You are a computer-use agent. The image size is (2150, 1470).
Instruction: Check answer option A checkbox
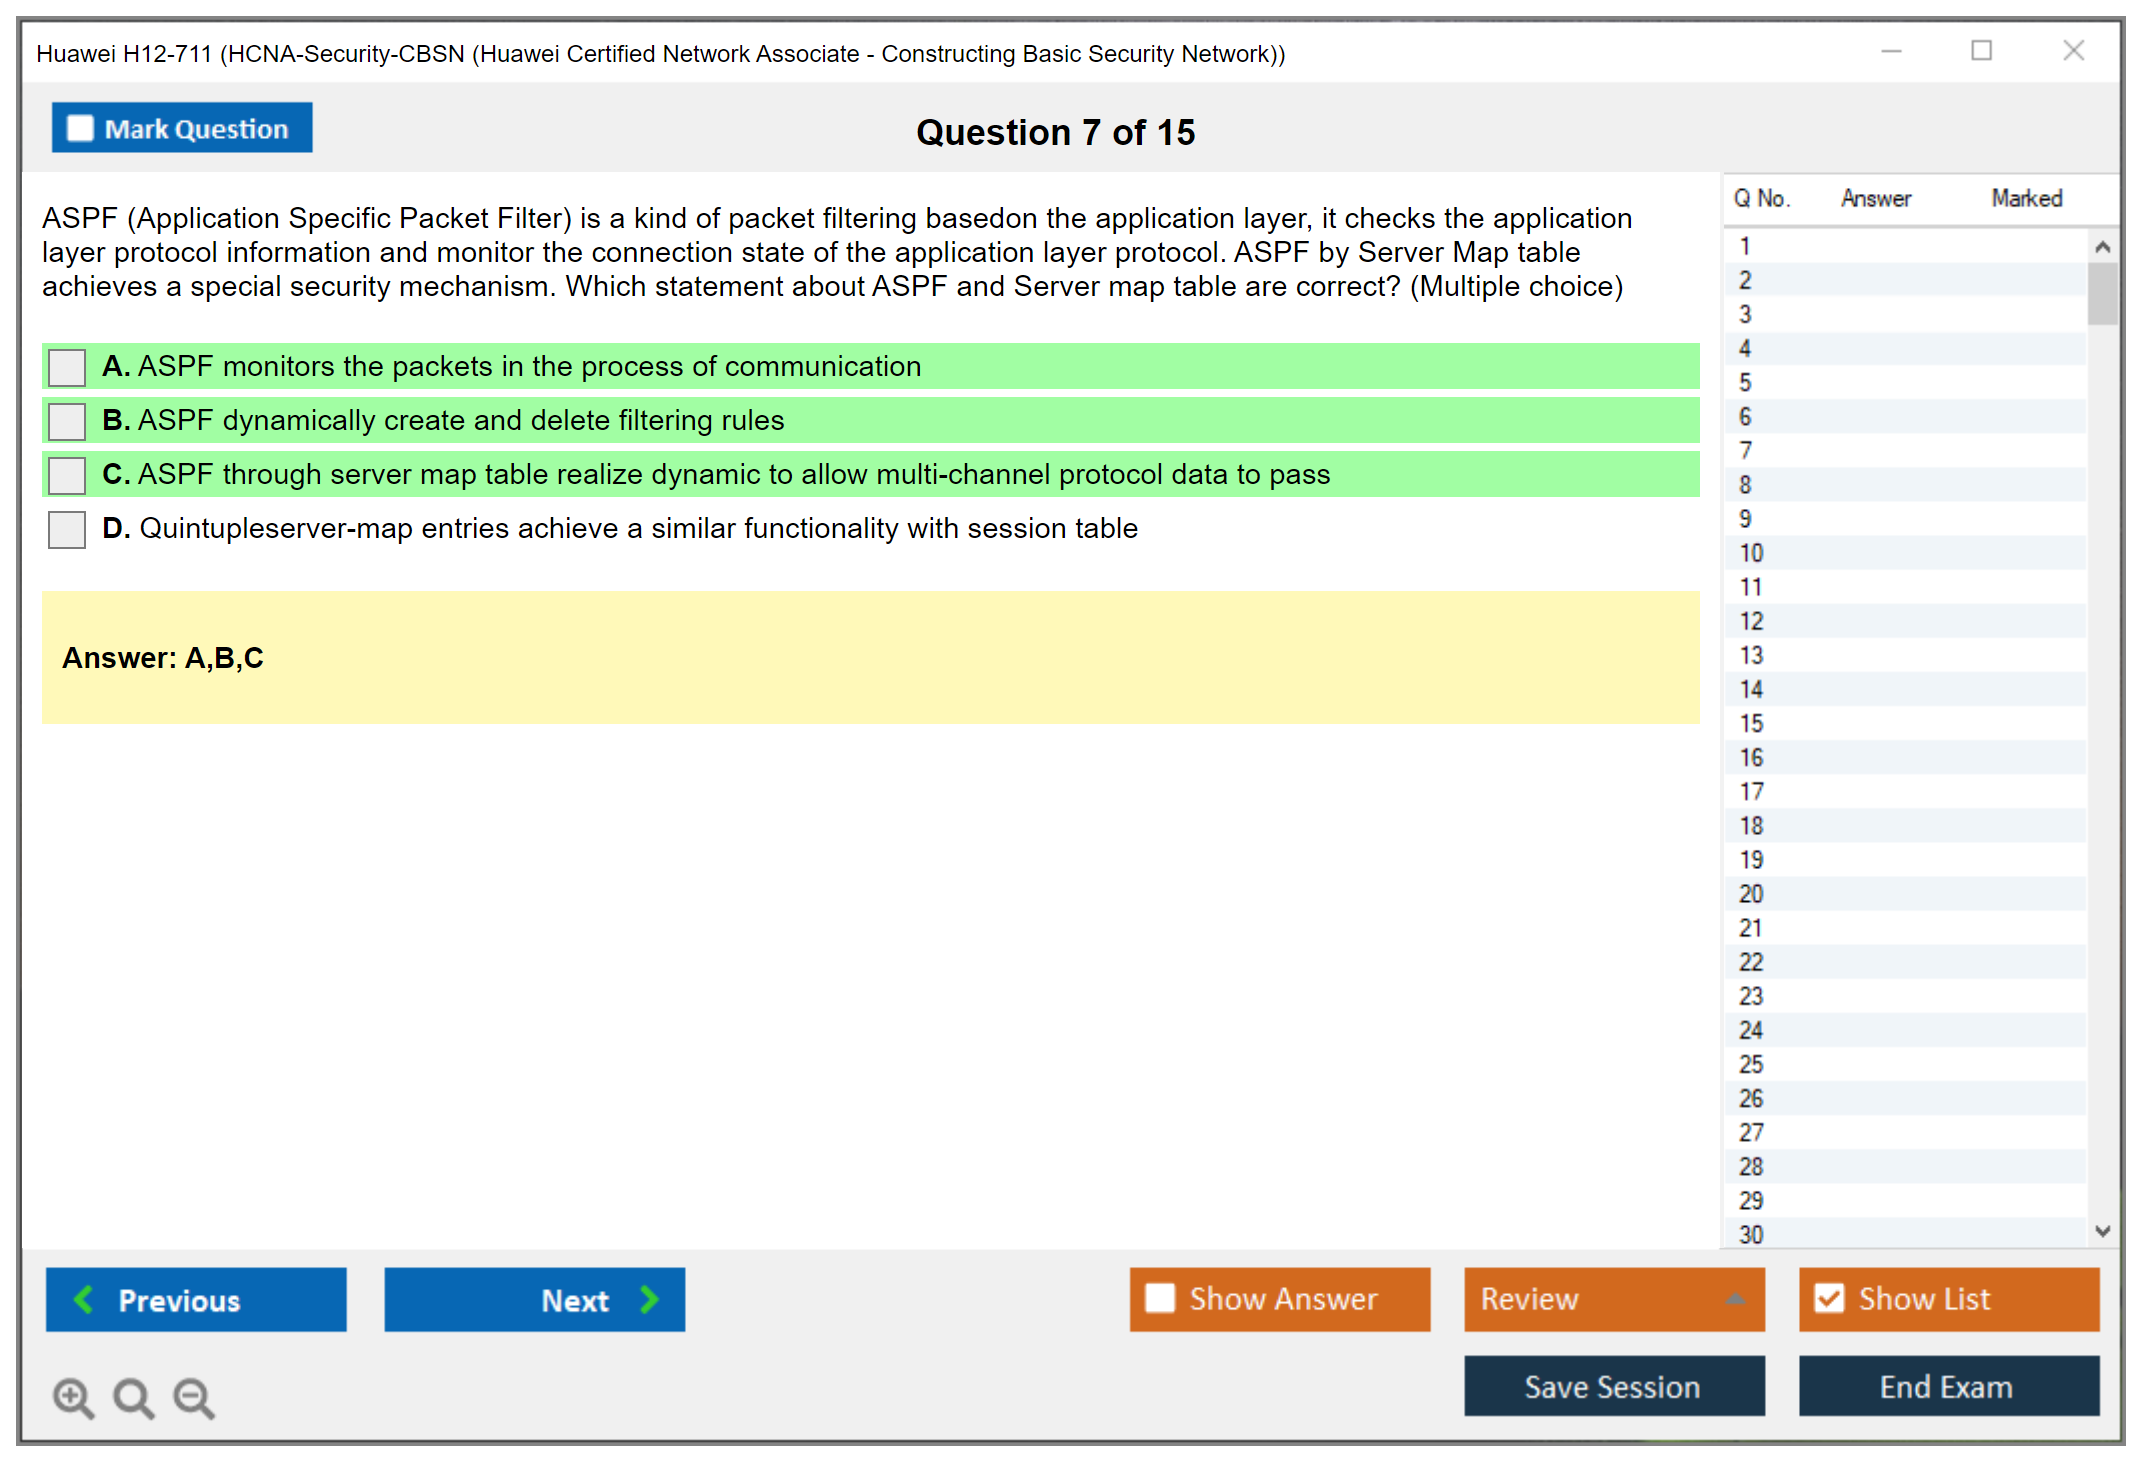tap(67, 367)
